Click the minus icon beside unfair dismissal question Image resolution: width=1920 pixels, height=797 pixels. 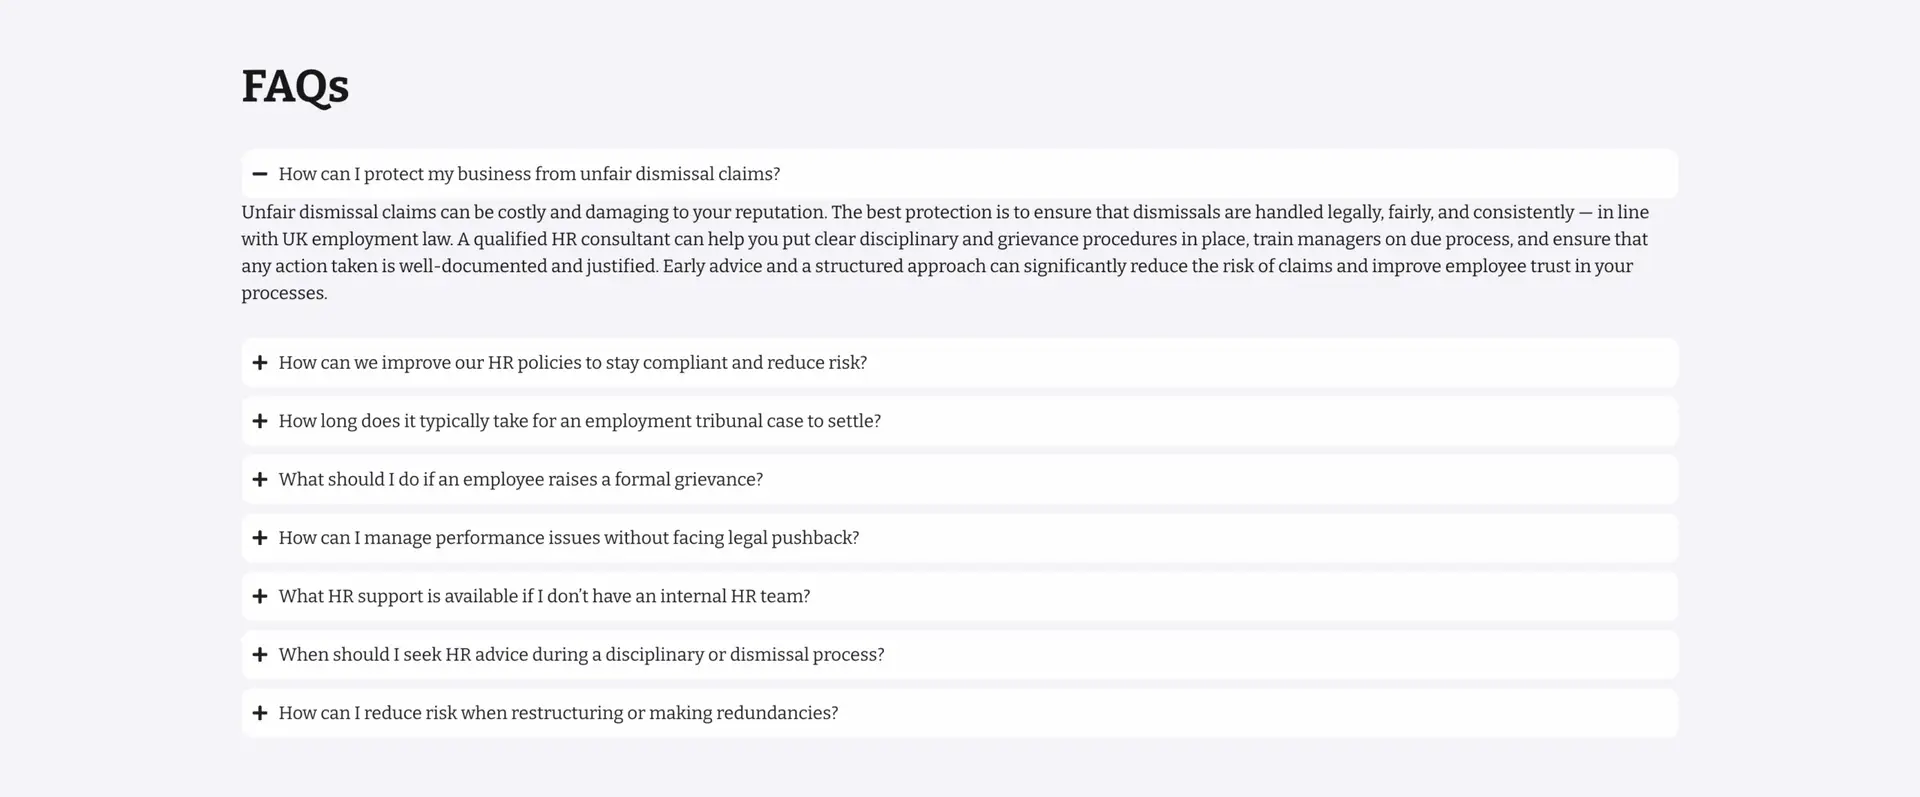[x=260, y=174]
